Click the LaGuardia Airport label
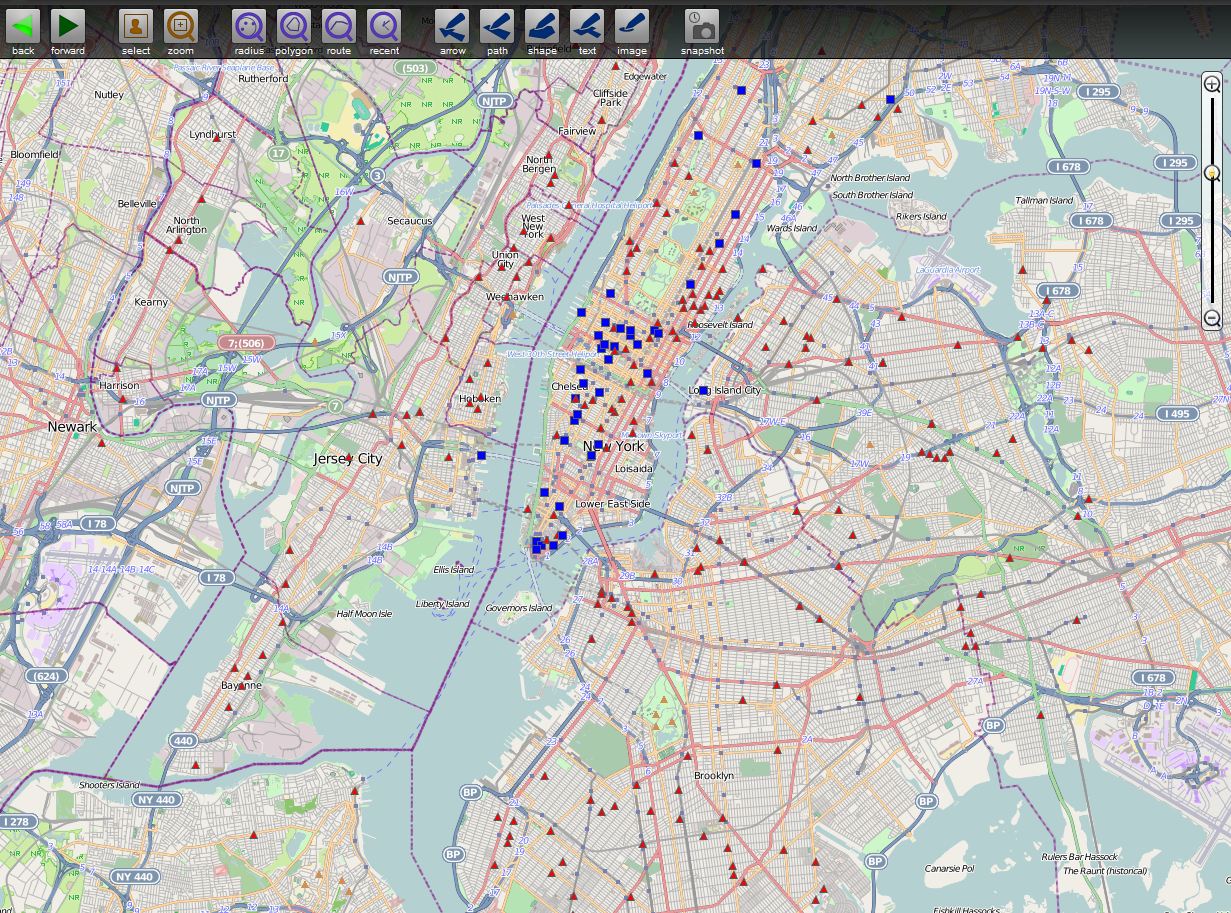Image resolution: width=1231 pixels, height=913 pixels. 948,270
